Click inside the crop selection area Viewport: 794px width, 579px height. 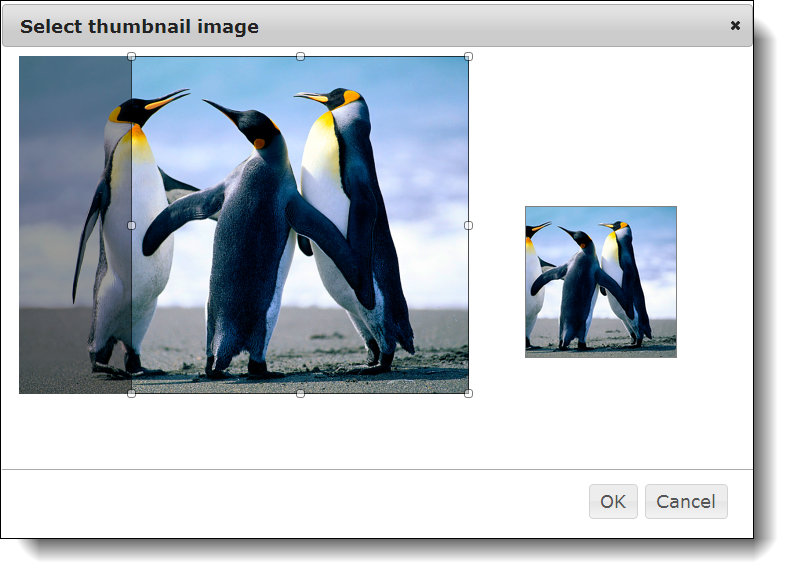[300, 225]
